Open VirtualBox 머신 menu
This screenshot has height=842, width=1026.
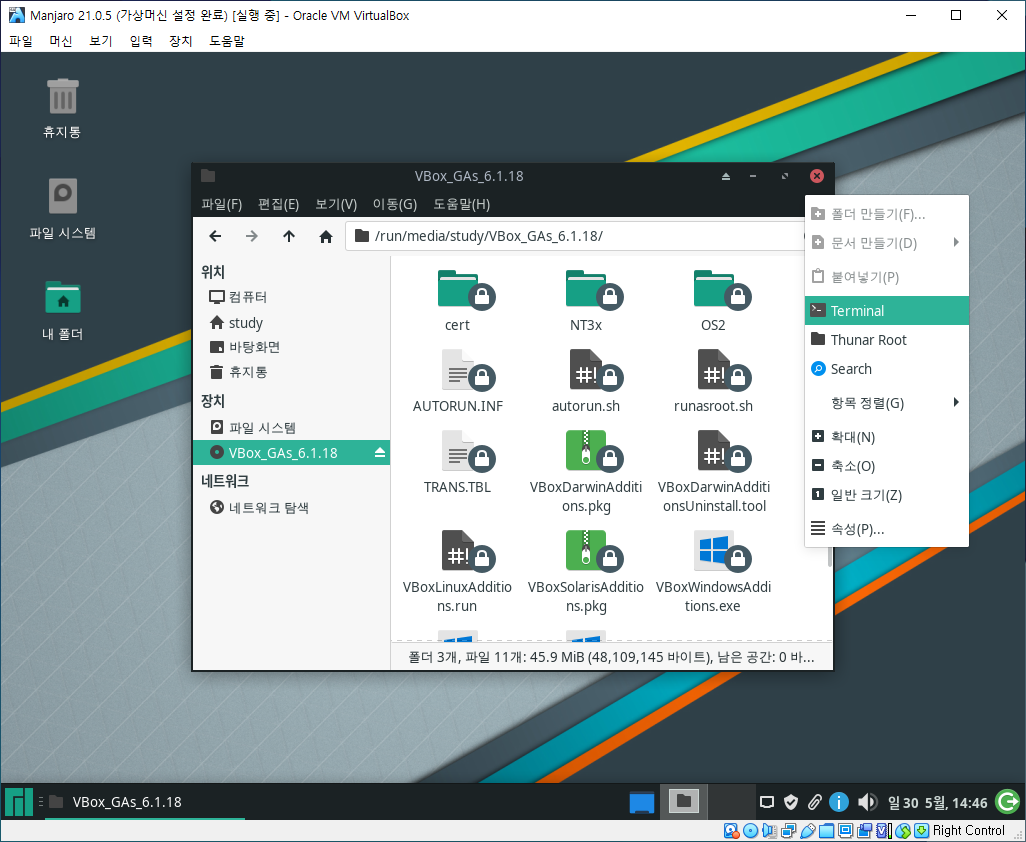61,41
